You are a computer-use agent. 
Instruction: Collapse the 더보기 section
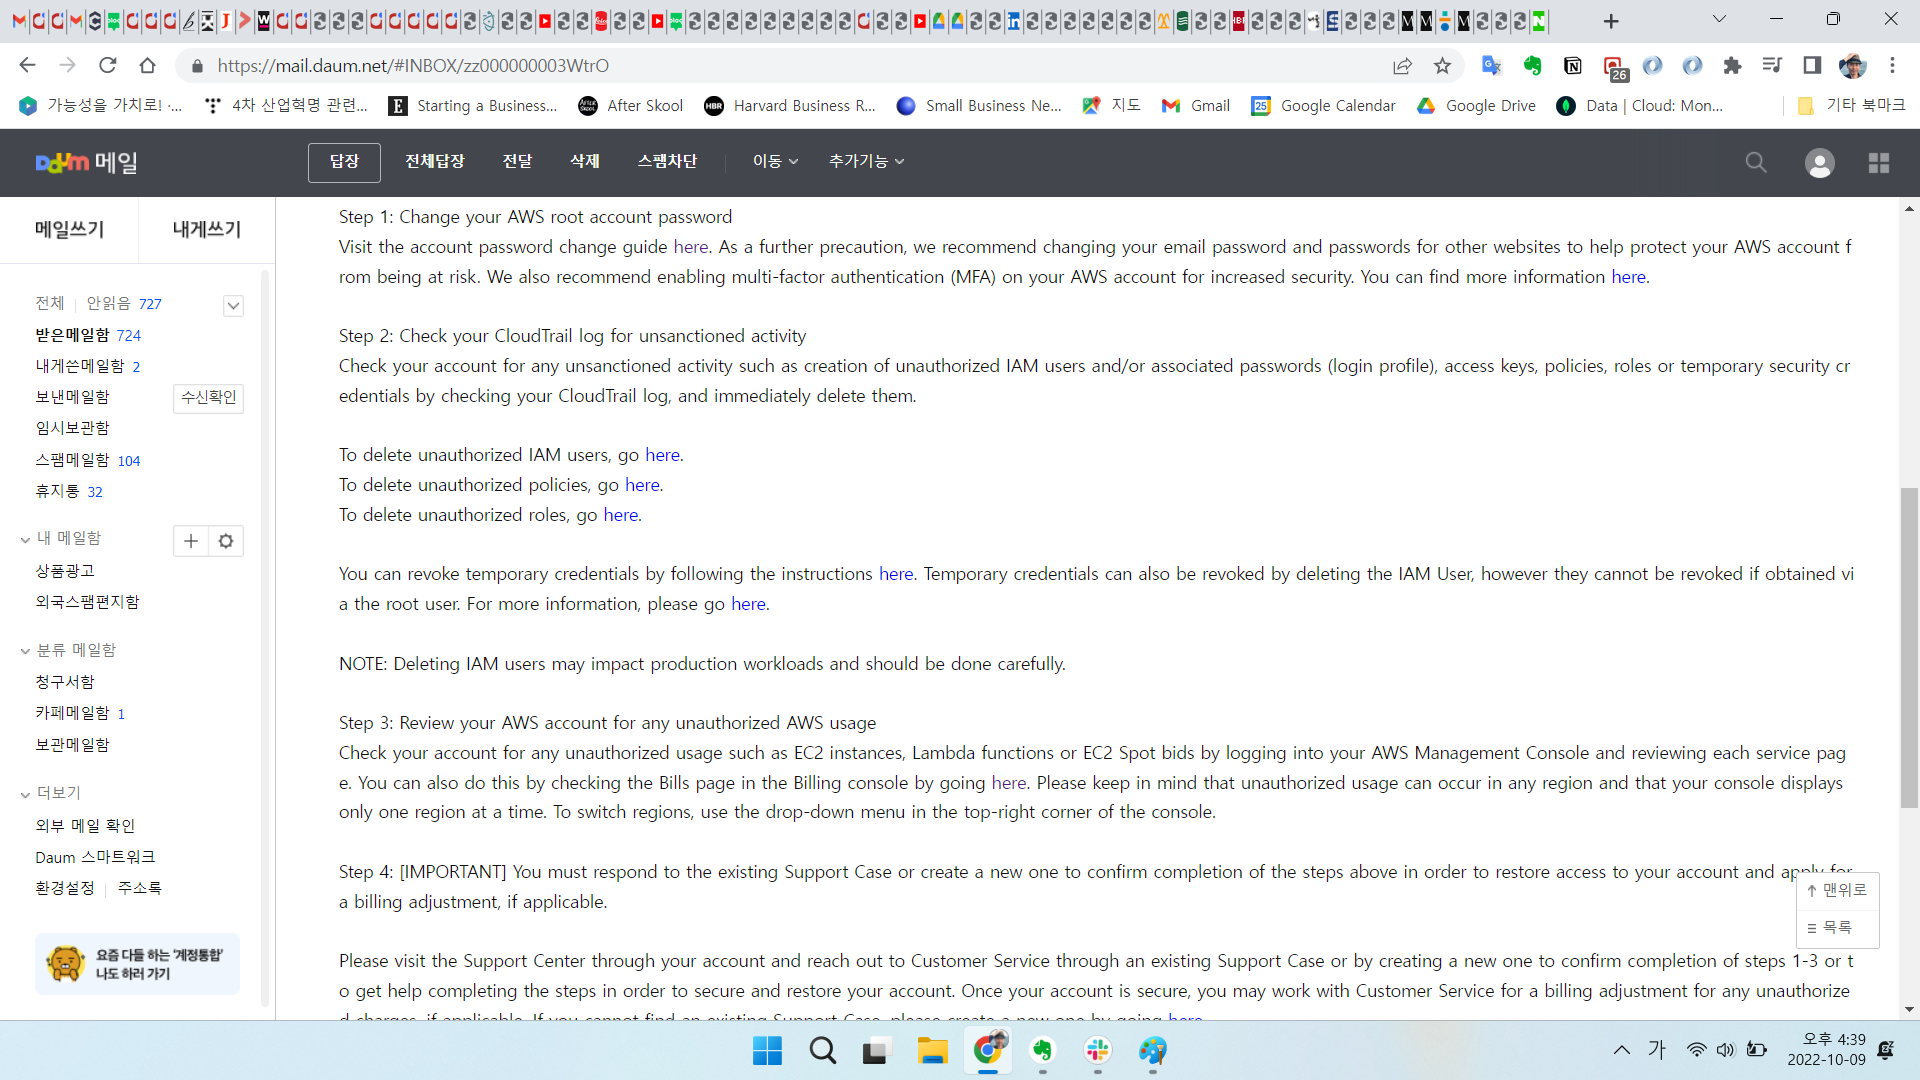pos(25,794)
